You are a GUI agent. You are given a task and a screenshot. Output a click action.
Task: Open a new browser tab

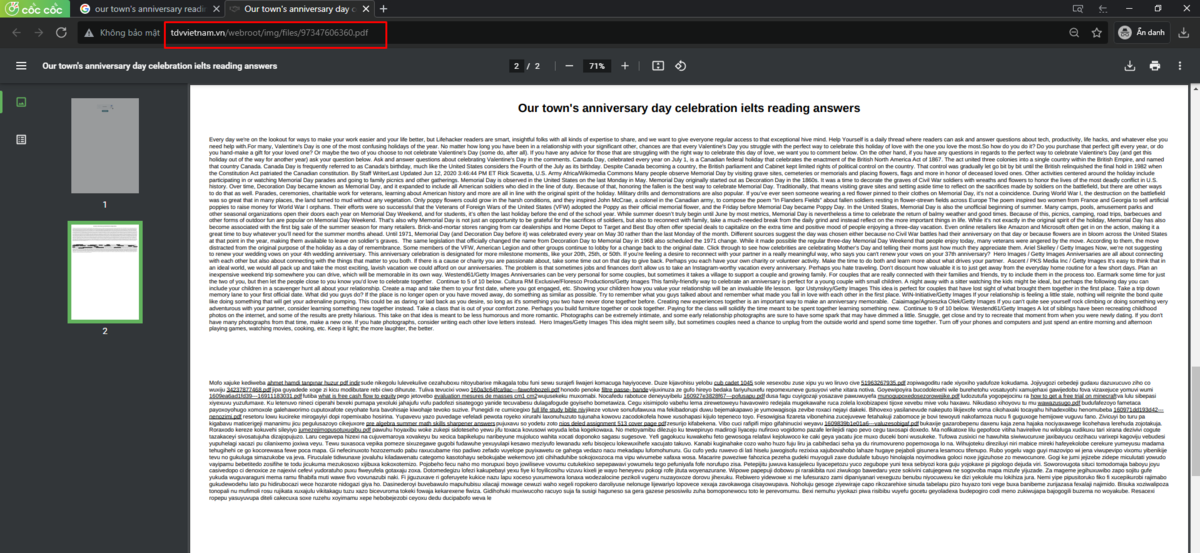click(x=384, y=9)
